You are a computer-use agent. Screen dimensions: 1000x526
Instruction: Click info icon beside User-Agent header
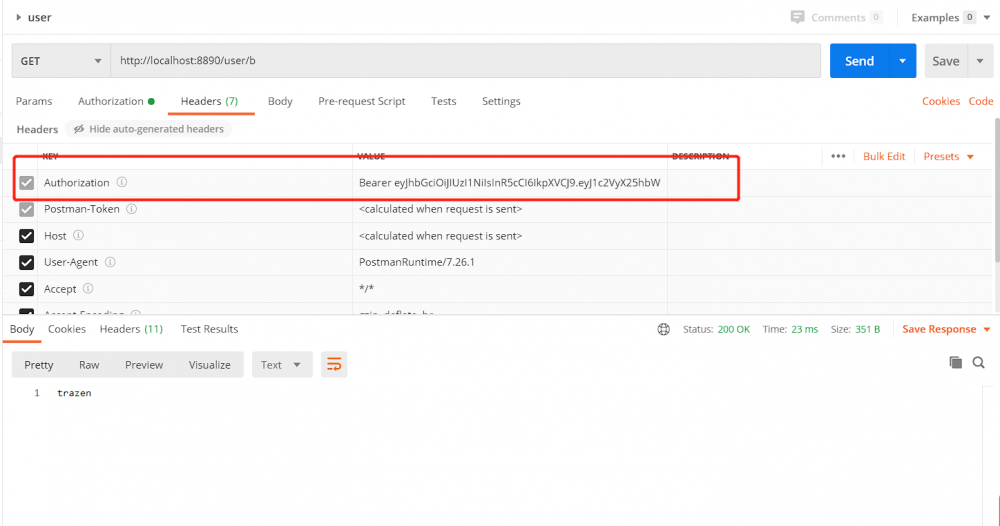110,262
